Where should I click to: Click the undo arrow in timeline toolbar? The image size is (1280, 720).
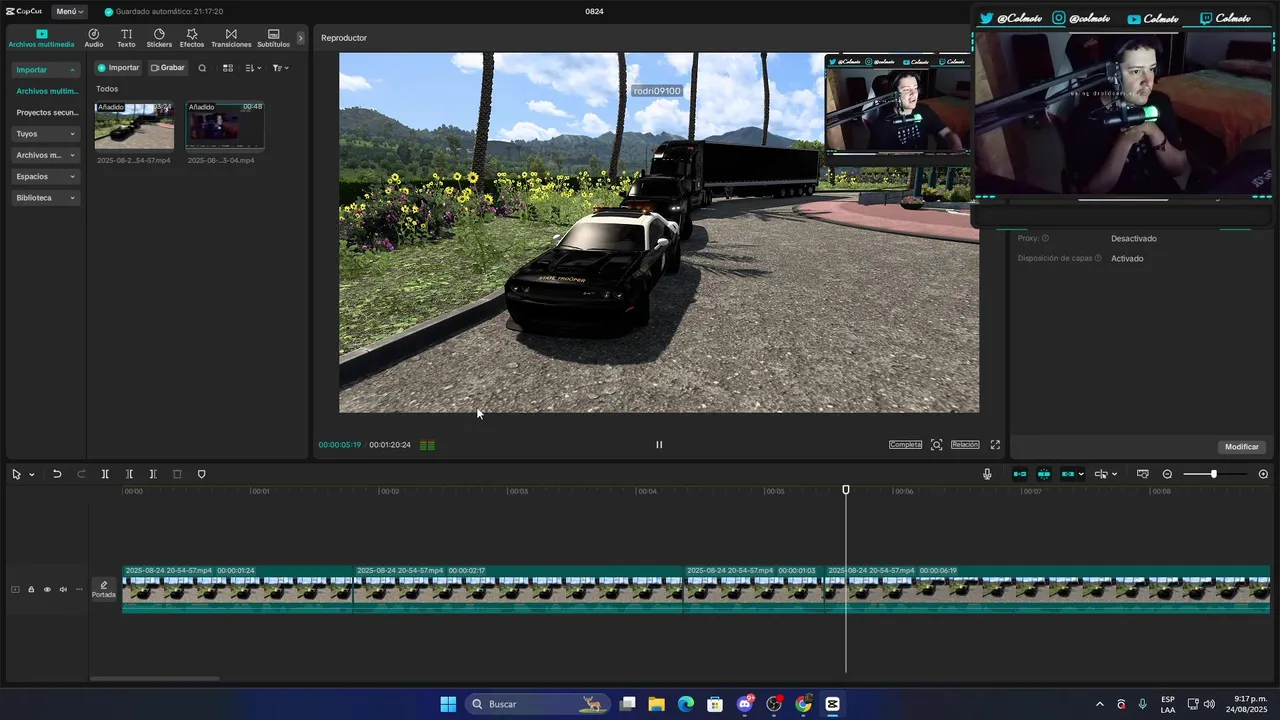(57, 474)
